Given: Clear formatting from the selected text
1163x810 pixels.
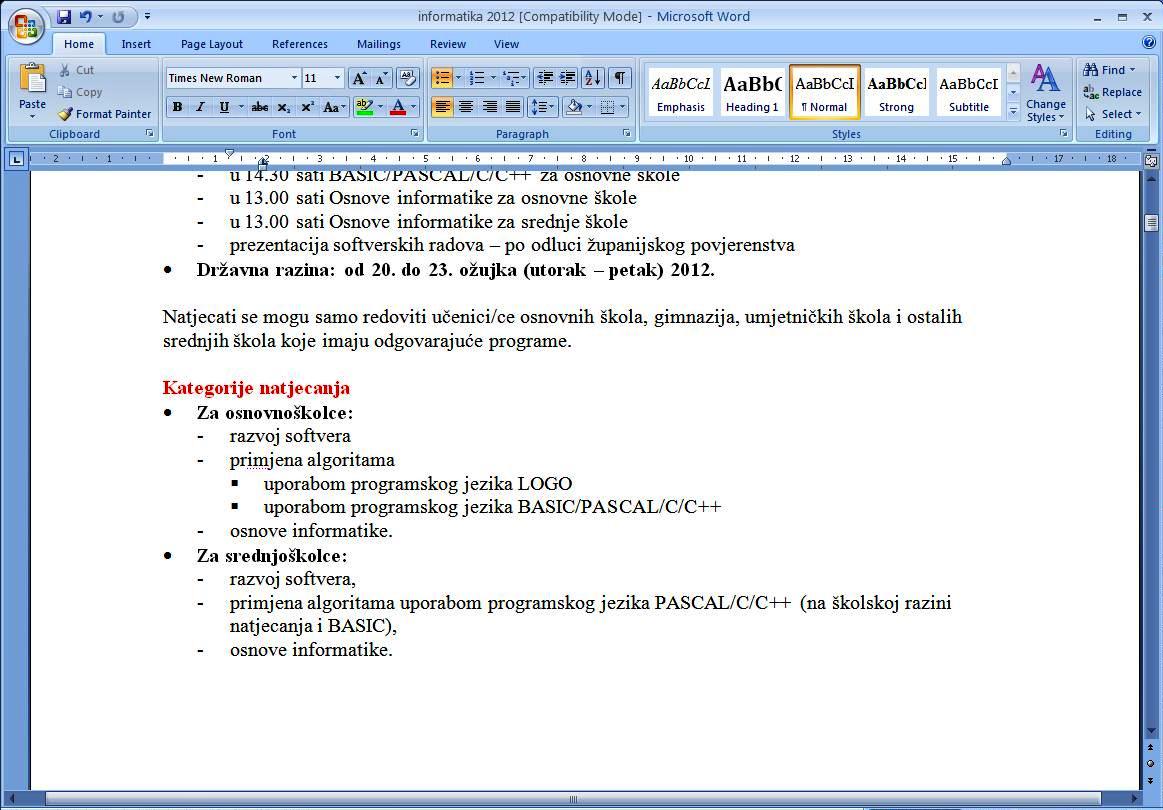Looking at the screenshot, I should [x=407, y=78].
